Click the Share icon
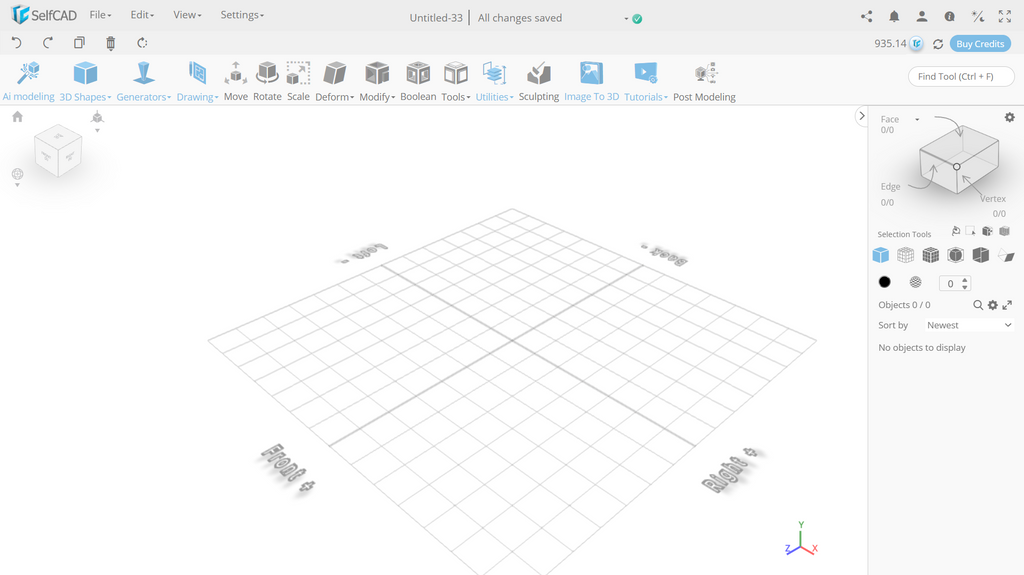 [x=867, y=16]
